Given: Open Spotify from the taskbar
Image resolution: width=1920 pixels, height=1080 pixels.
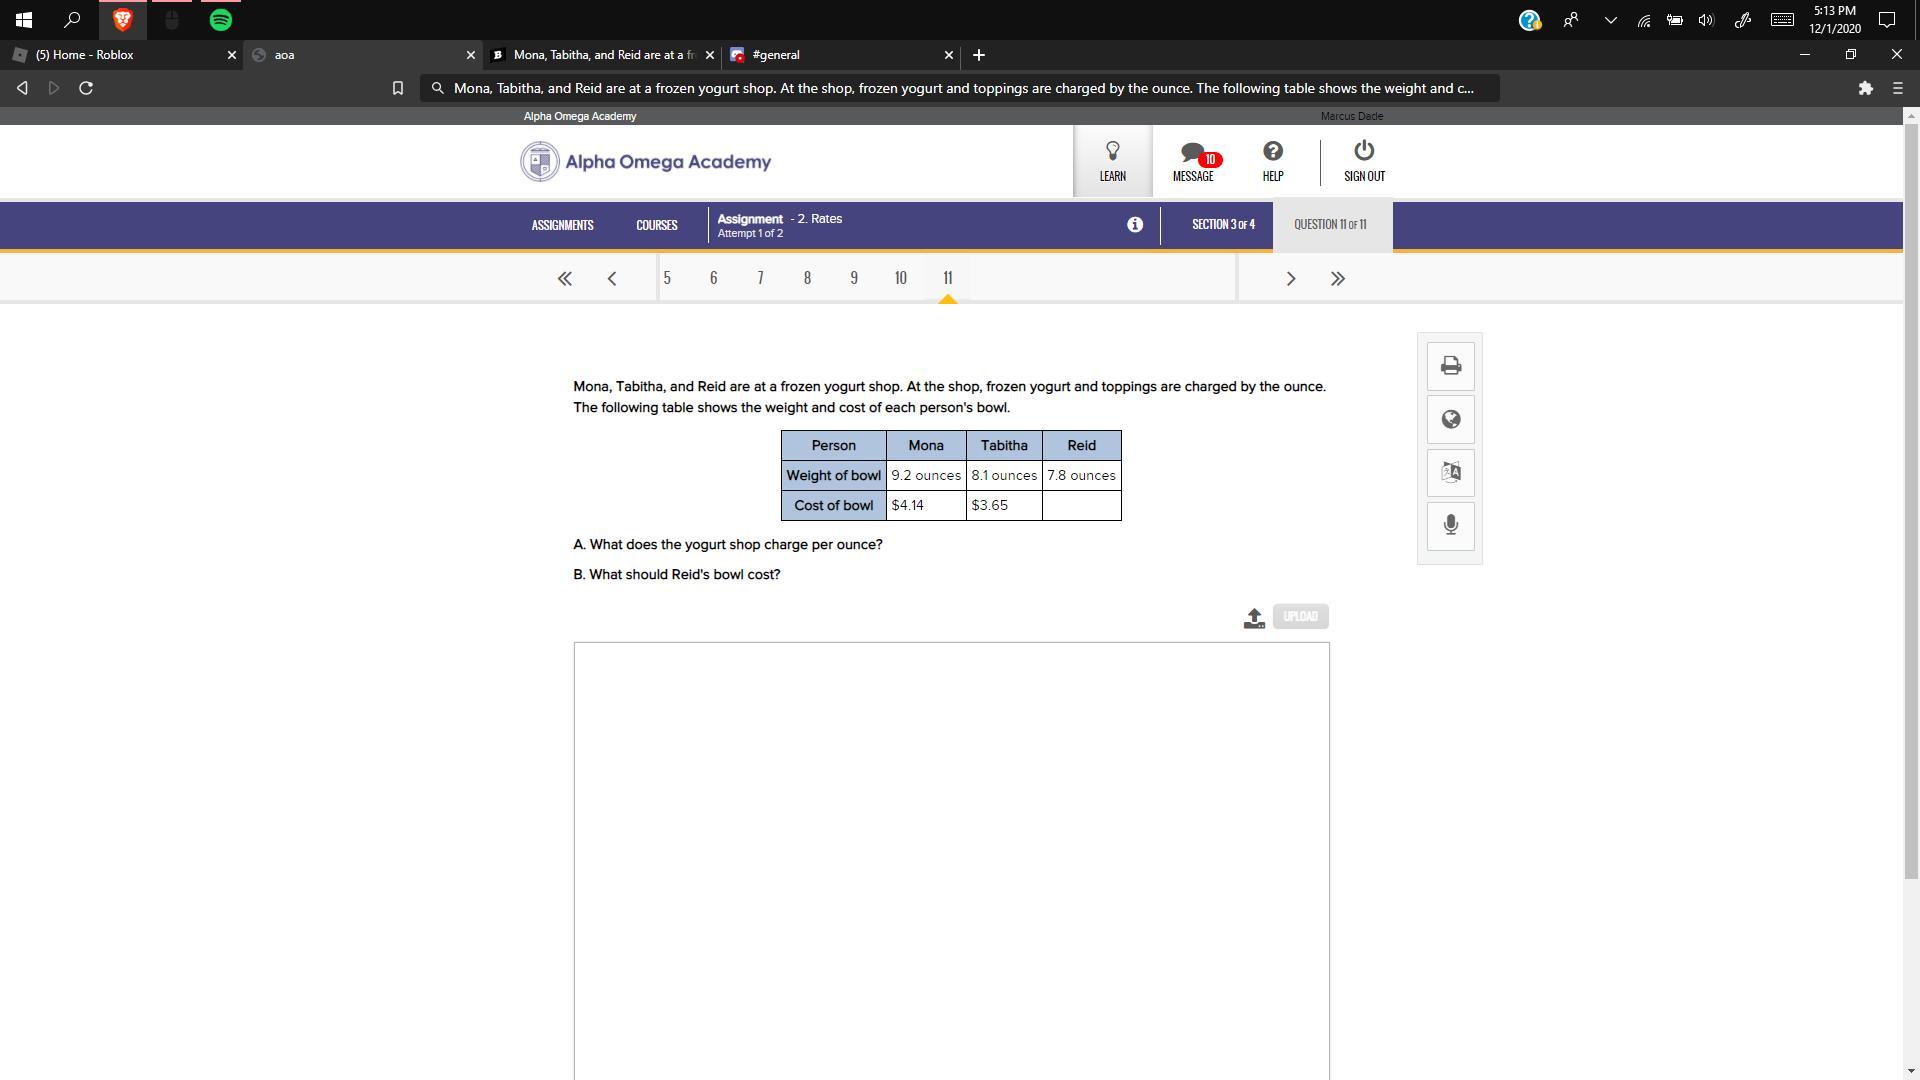Looking at the screenshot, I should point(221,20).
